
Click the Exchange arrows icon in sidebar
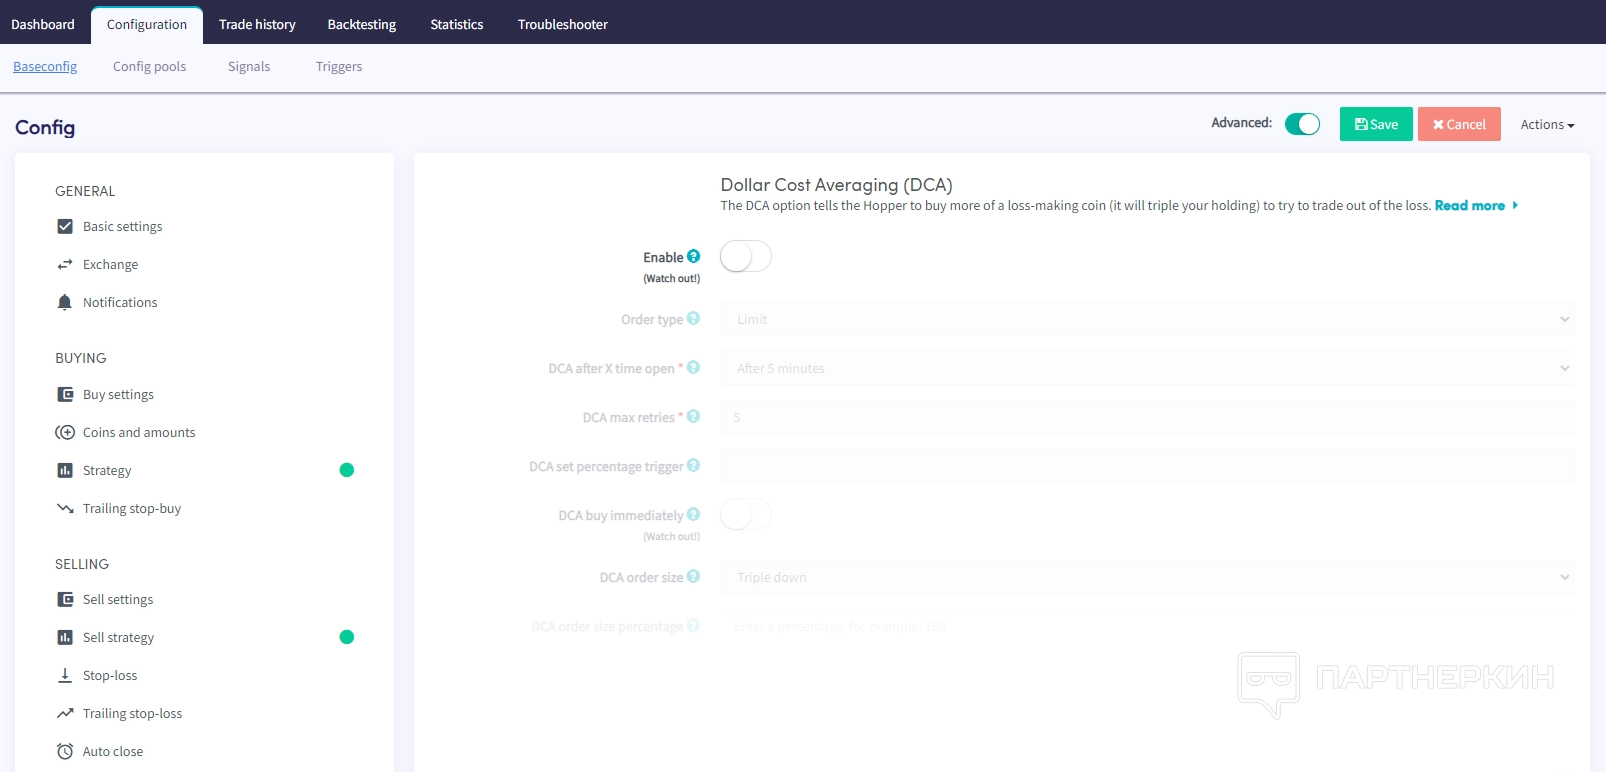65,265
